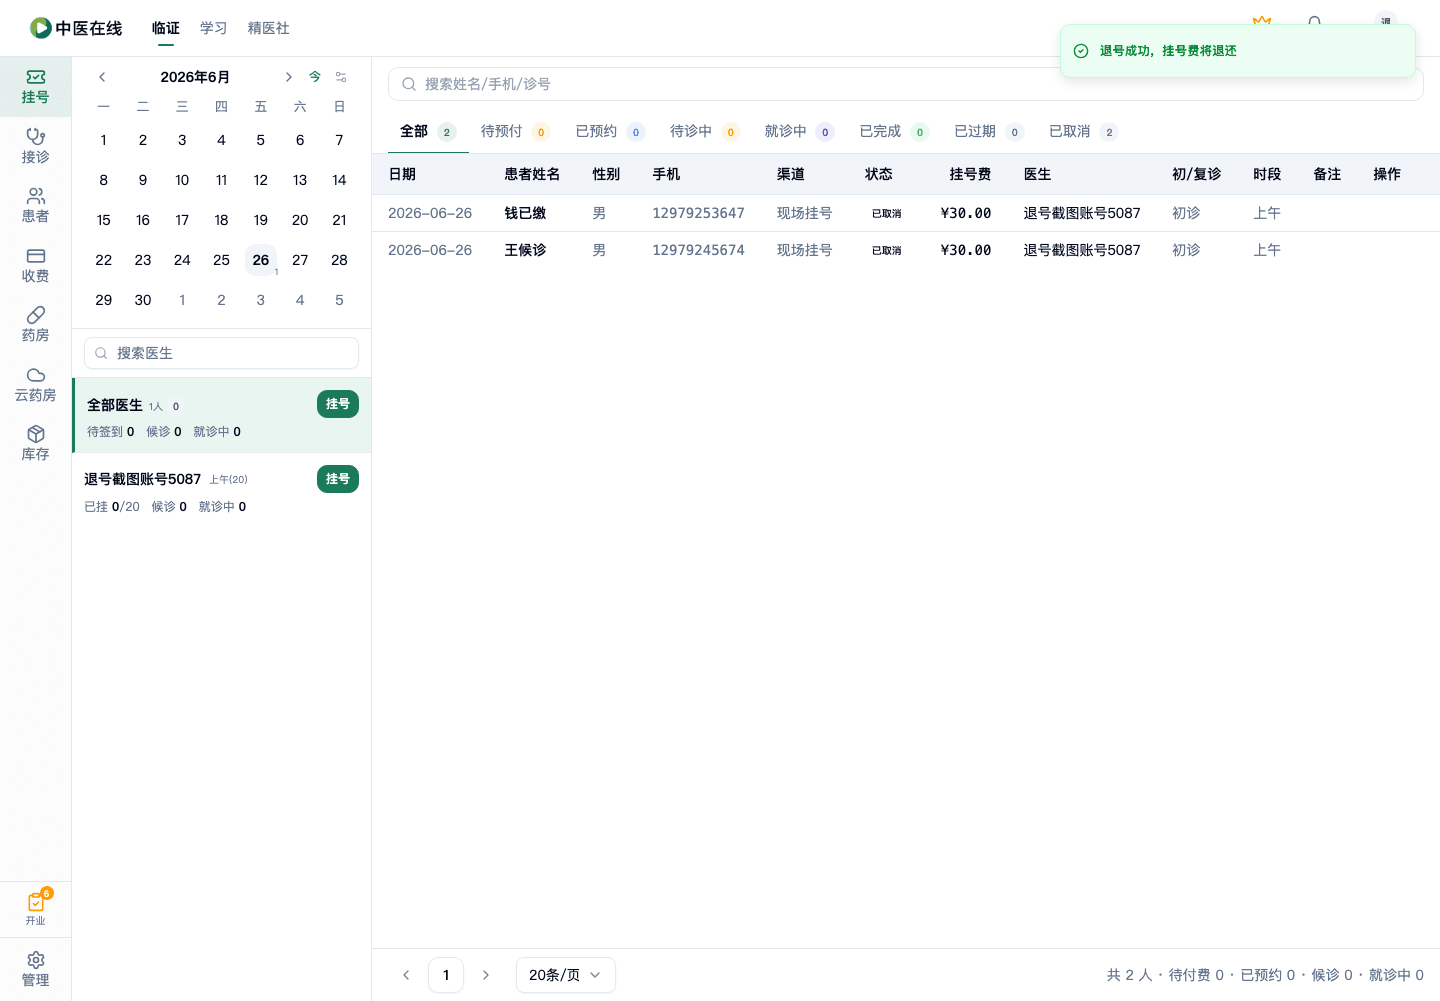Switch to the 学习 top tab
Image resolution: width=1440 pixels, height=1001 pixels.
point(214,28)
